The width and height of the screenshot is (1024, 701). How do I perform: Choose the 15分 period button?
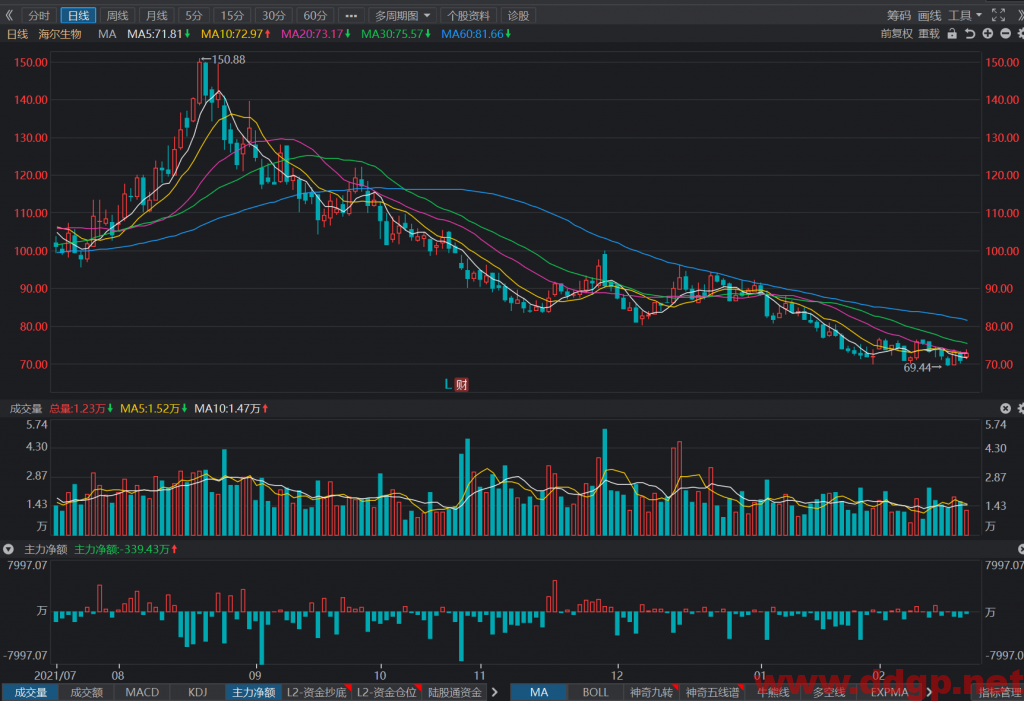click(232, 15)
